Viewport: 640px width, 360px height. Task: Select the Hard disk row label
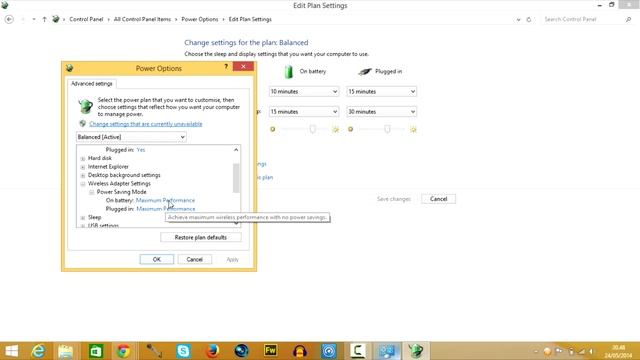[100, 158]
